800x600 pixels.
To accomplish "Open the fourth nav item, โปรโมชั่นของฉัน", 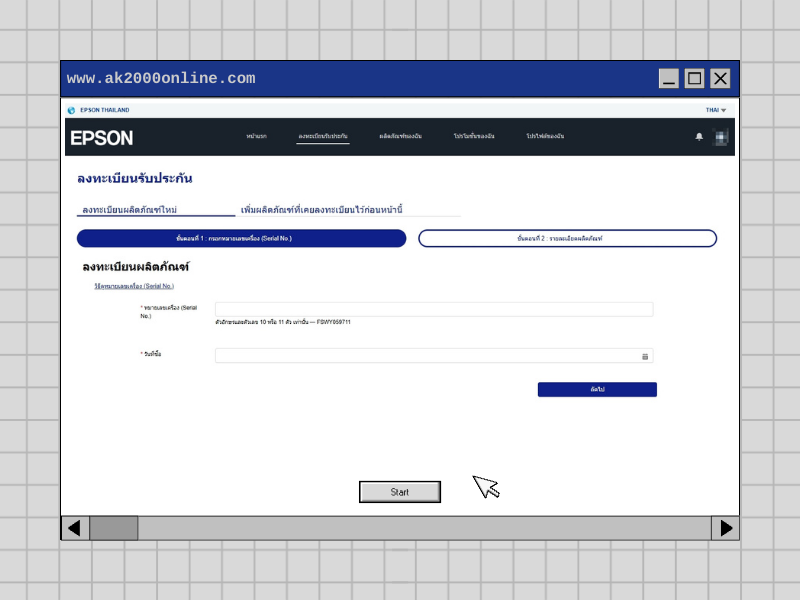I will coord(474,136).
